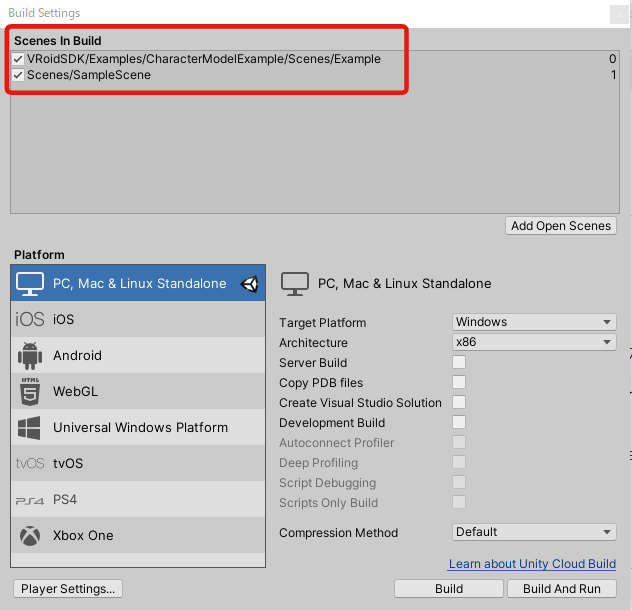Click the tvOS platform icon
Viewport: 632px width, 610px height.
[30, 463]
